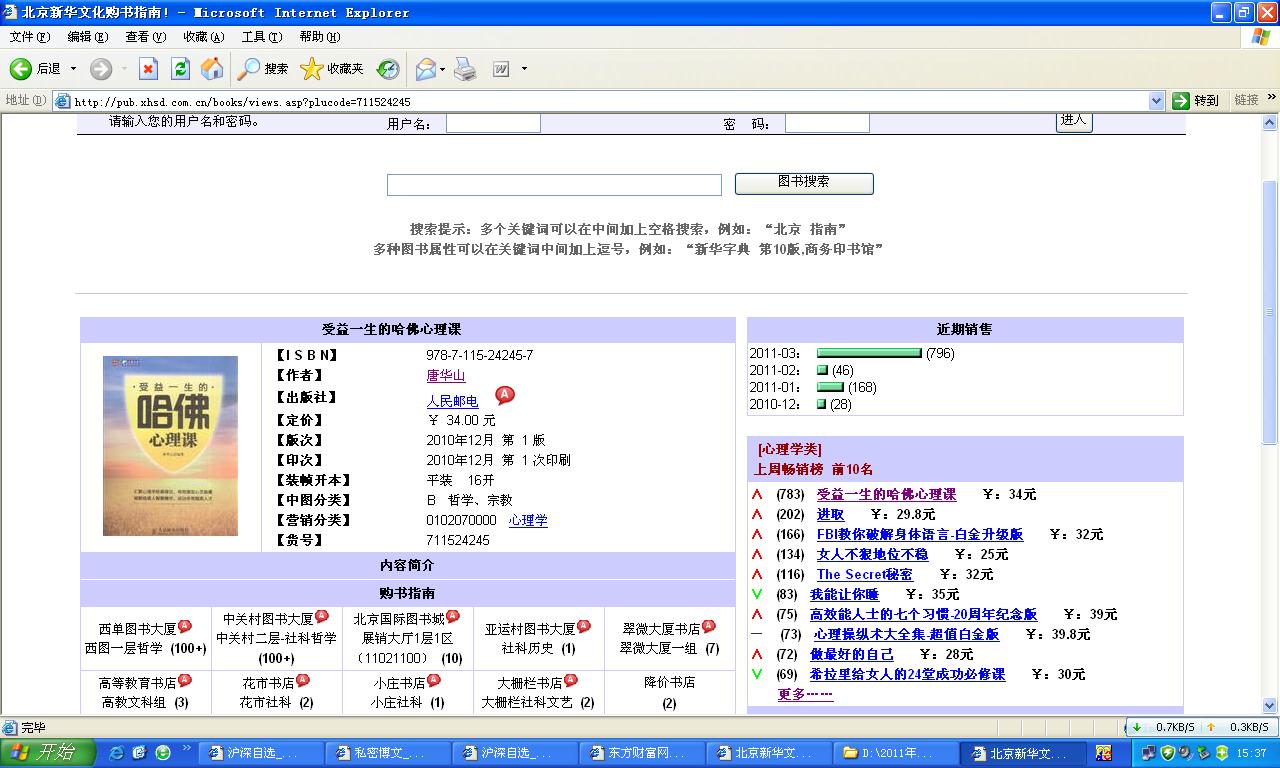1280x768 pixels.
Task: Click the red A icon beside 中关村图书大厦
Action: tap(321, 616)
